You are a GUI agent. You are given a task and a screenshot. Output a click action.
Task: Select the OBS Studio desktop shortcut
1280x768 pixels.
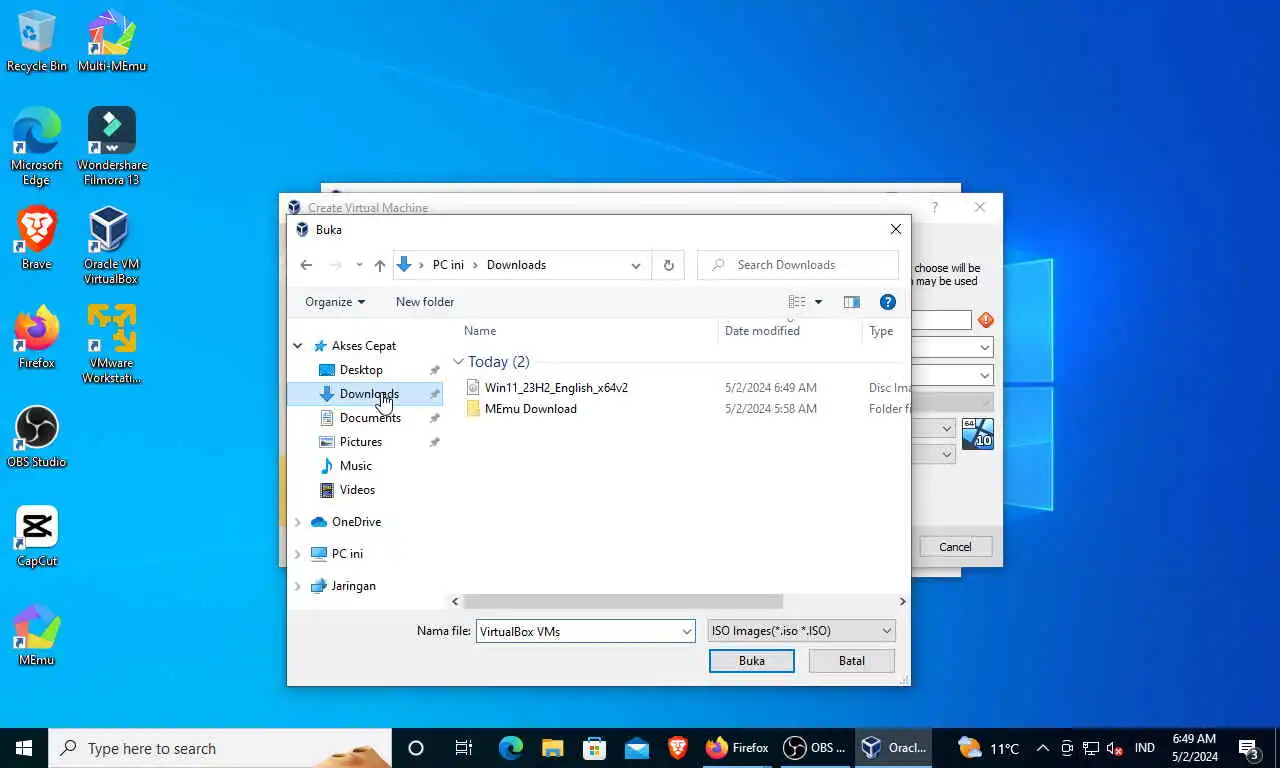pos(37,436)
